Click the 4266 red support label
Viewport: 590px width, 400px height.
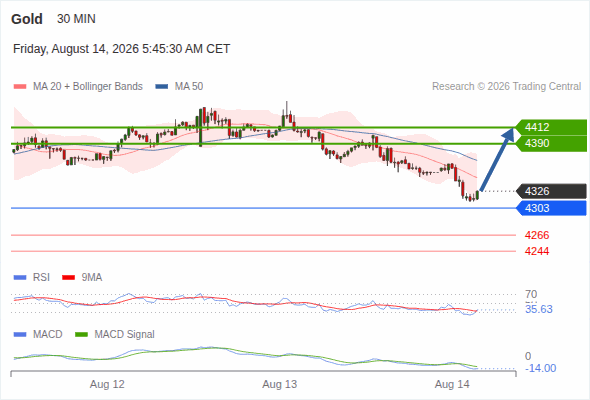point(537,236)
